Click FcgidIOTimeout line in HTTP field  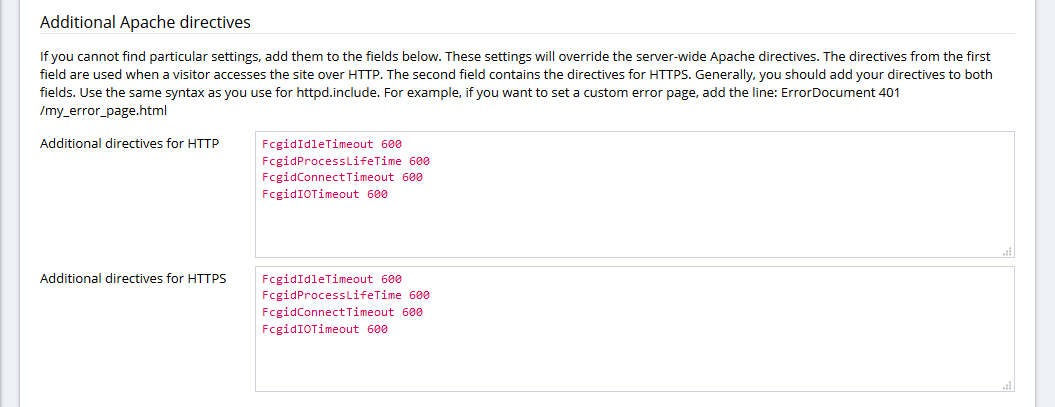click(x=324, y=194)
